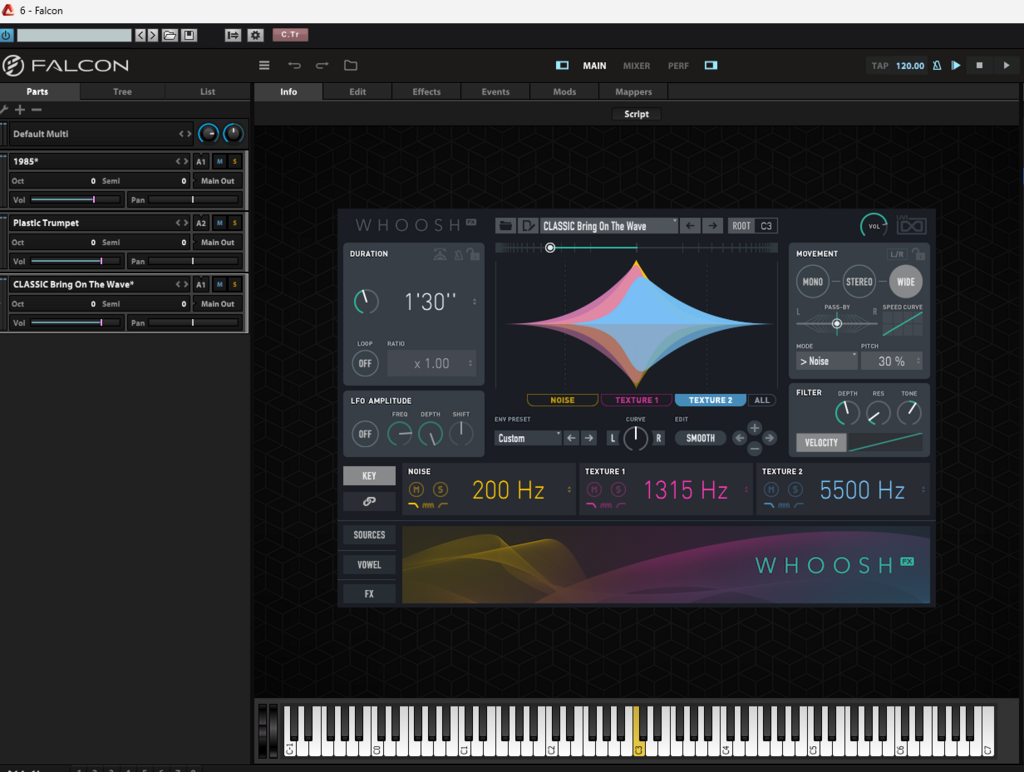Click the Default Multi preset arrows
Screen dimensions: 1024x772
click(185, 134)
